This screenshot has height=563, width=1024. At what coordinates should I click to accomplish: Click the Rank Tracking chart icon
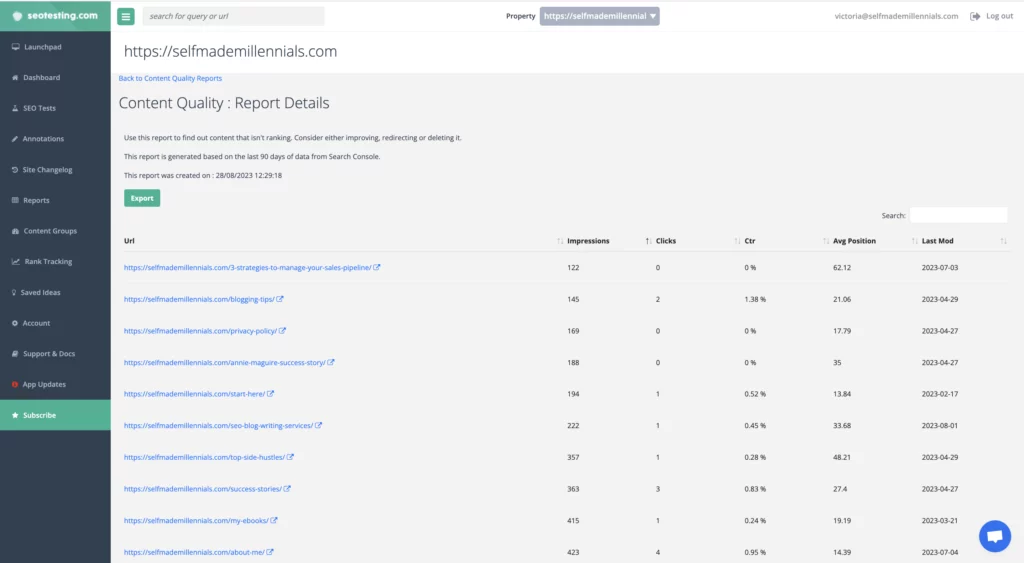(x=16, y=262)
